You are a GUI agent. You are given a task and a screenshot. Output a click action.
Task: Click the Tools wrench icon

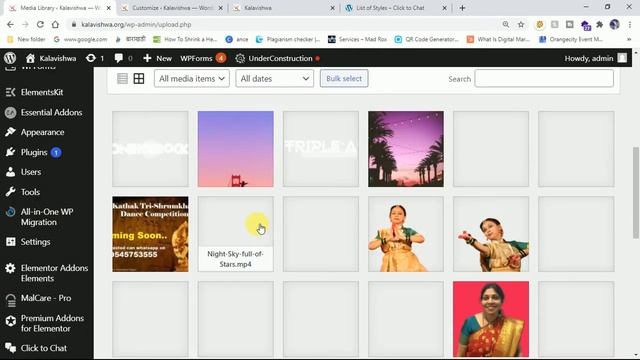11,192
